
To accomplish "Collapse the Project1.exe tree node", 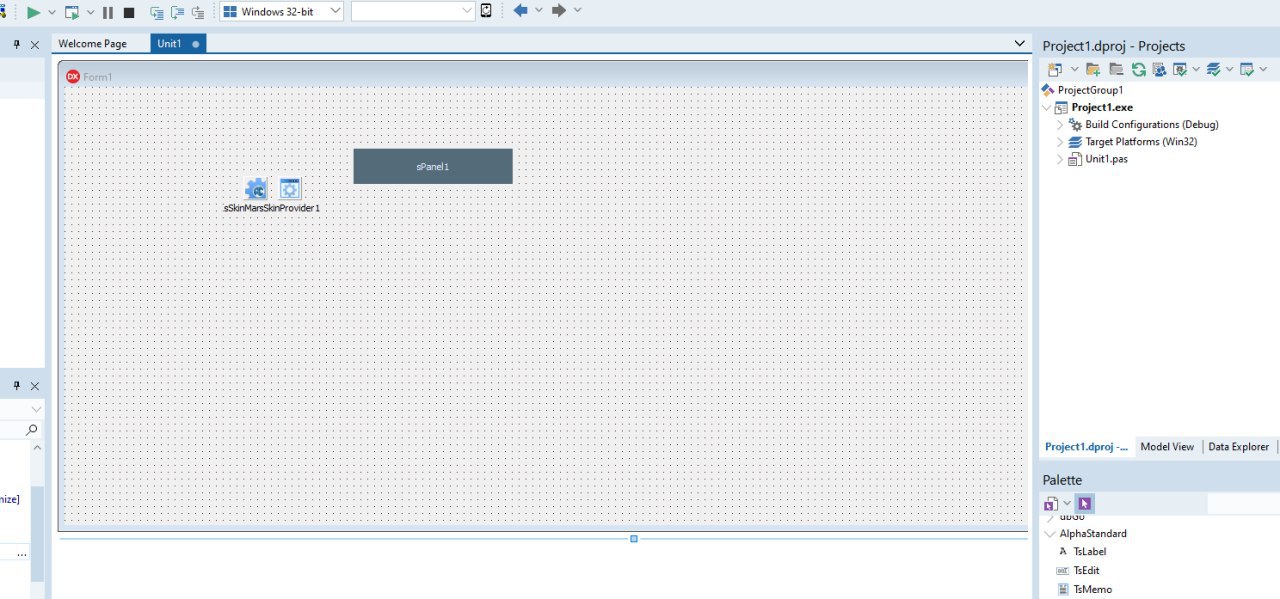I will pyautogui.click(x=1047, y=107).
